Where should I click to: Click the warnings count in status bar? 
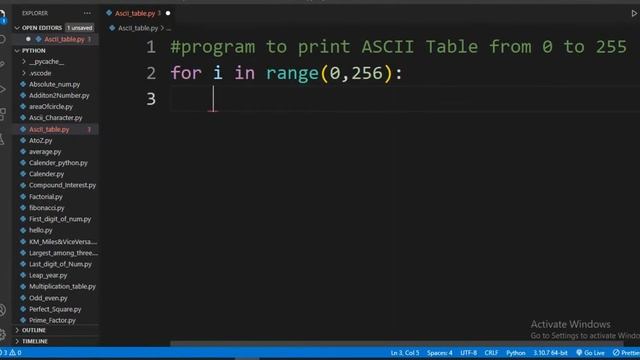pos(16,353)
